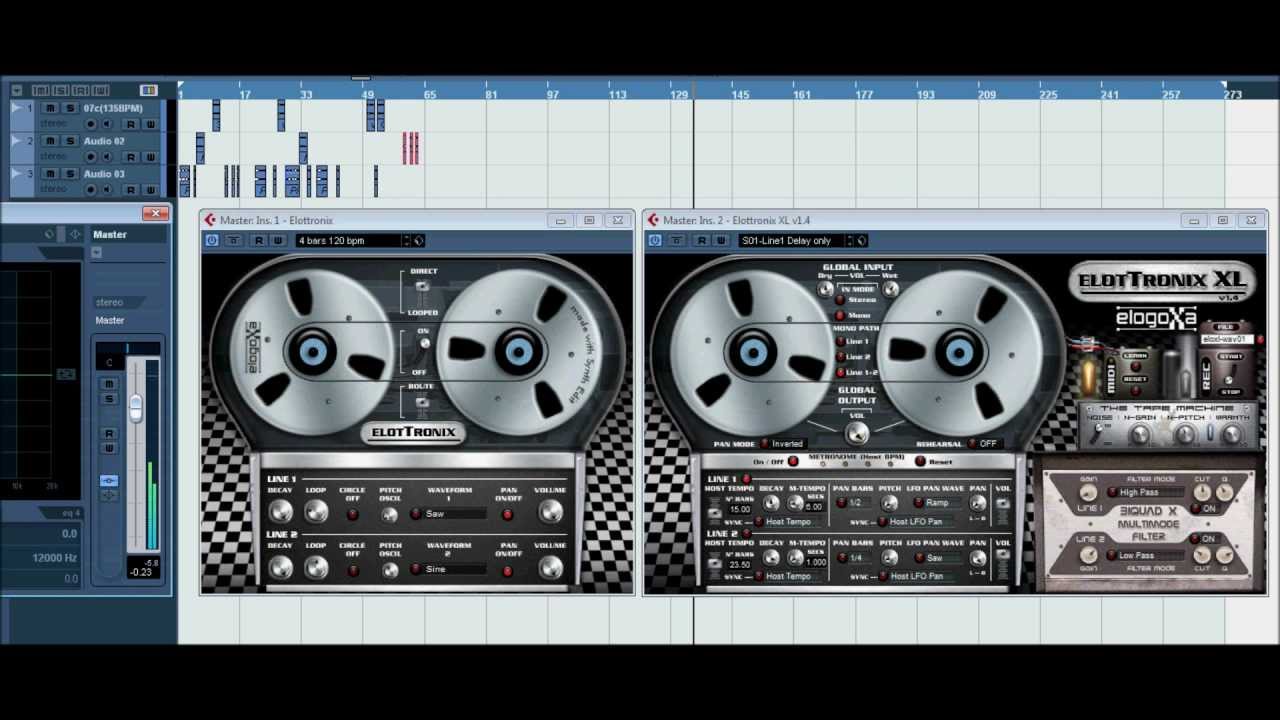Toggle Line 2 Pan On/Off LED in Elottronix
The height and width of the screenshot is (720, 1280).
click(x=508, y=570)
